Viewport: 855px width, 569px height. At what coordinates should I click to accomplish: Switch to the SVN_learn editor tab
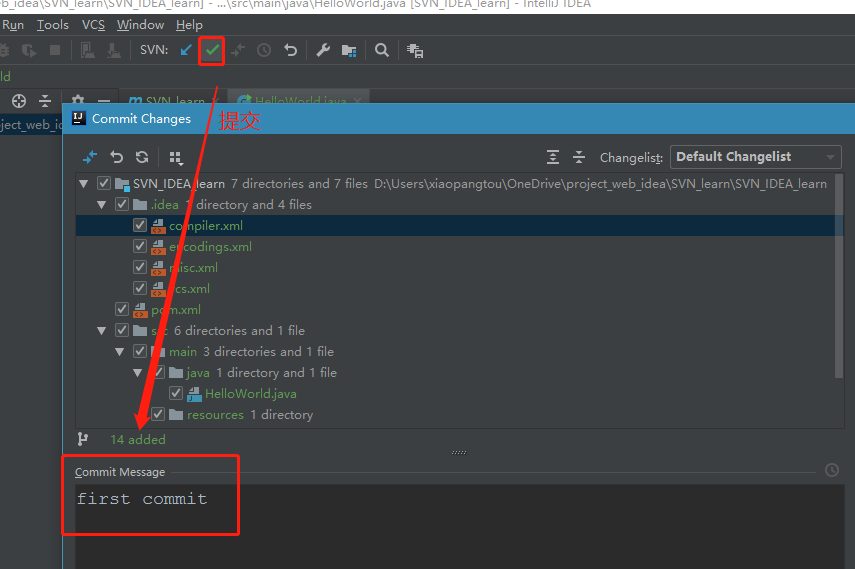tap(172, 99)
